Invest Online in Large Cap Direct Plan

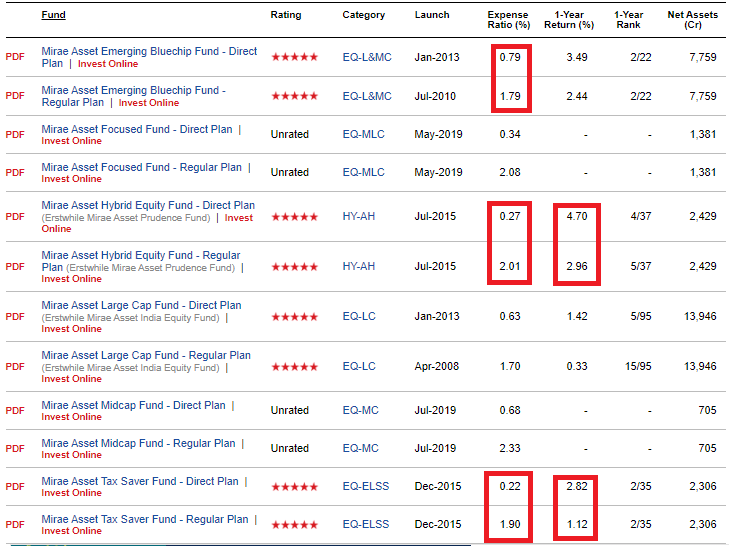pyautogui.click(x=72, y=329)
